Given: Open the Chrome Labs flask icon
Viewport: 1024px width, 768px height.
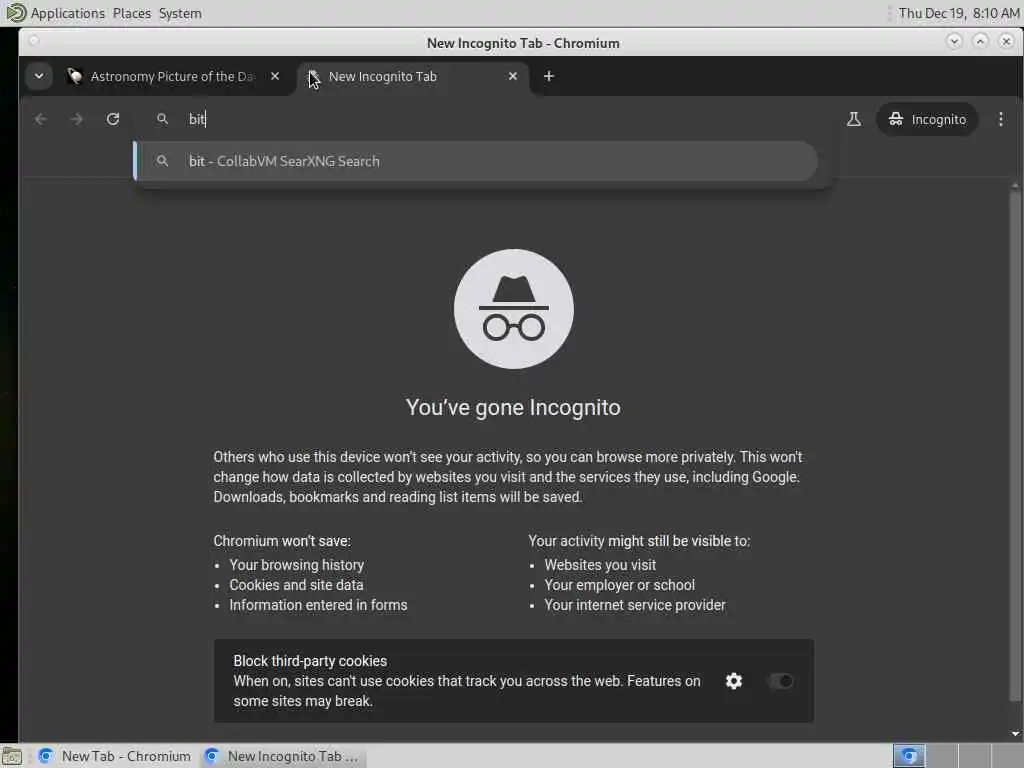Looking at the screenshot, I should coord(854,119).
